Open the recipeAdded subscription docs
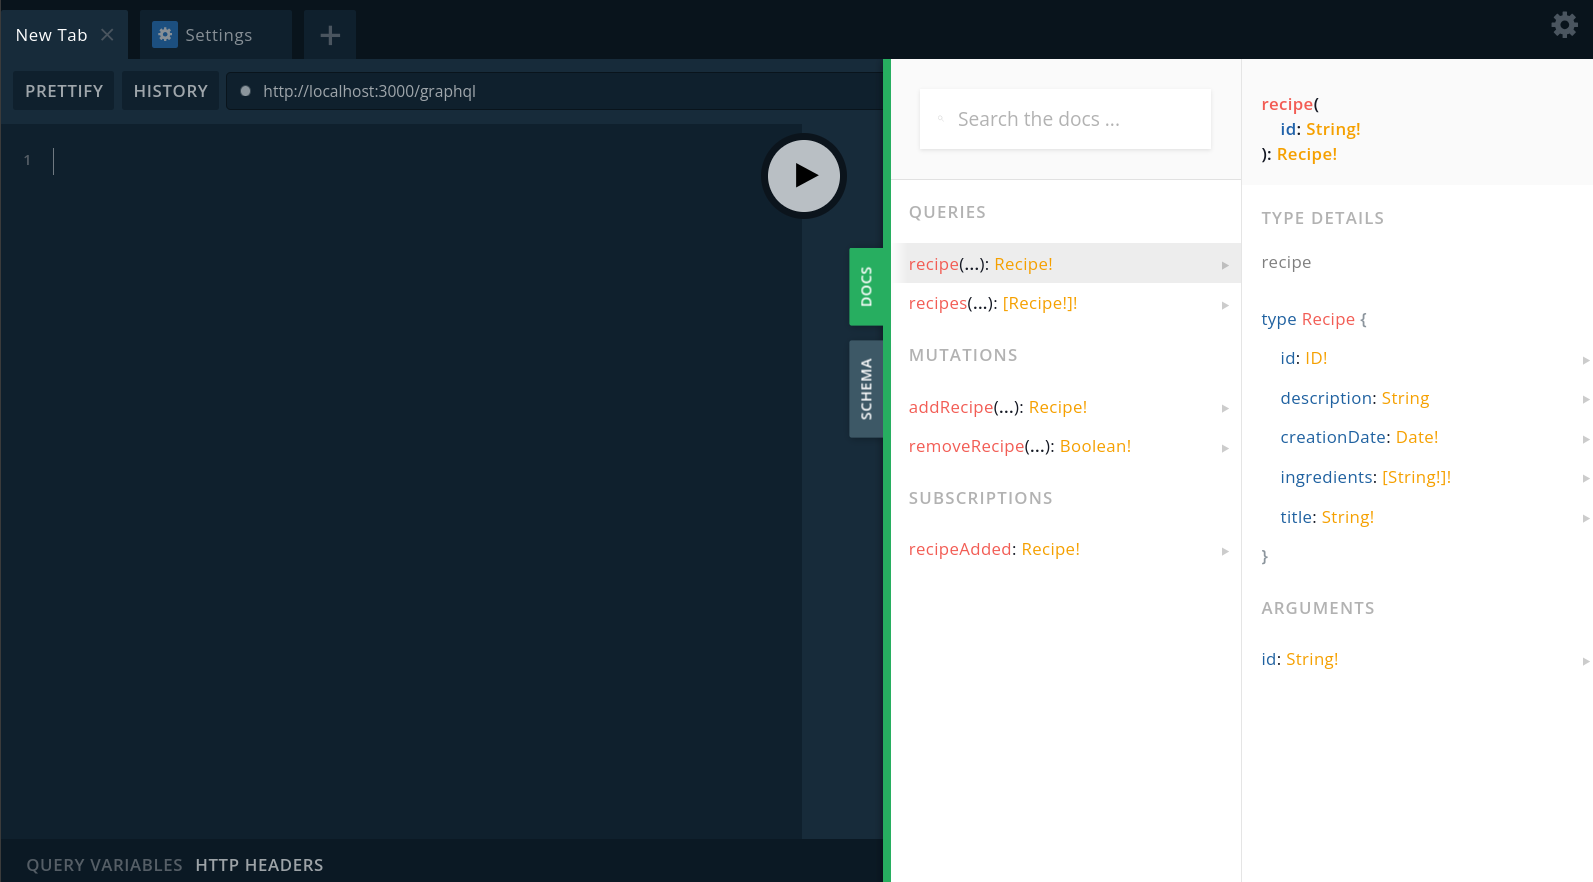The width and height of the screenshot is (1593, 882). 1066,549
